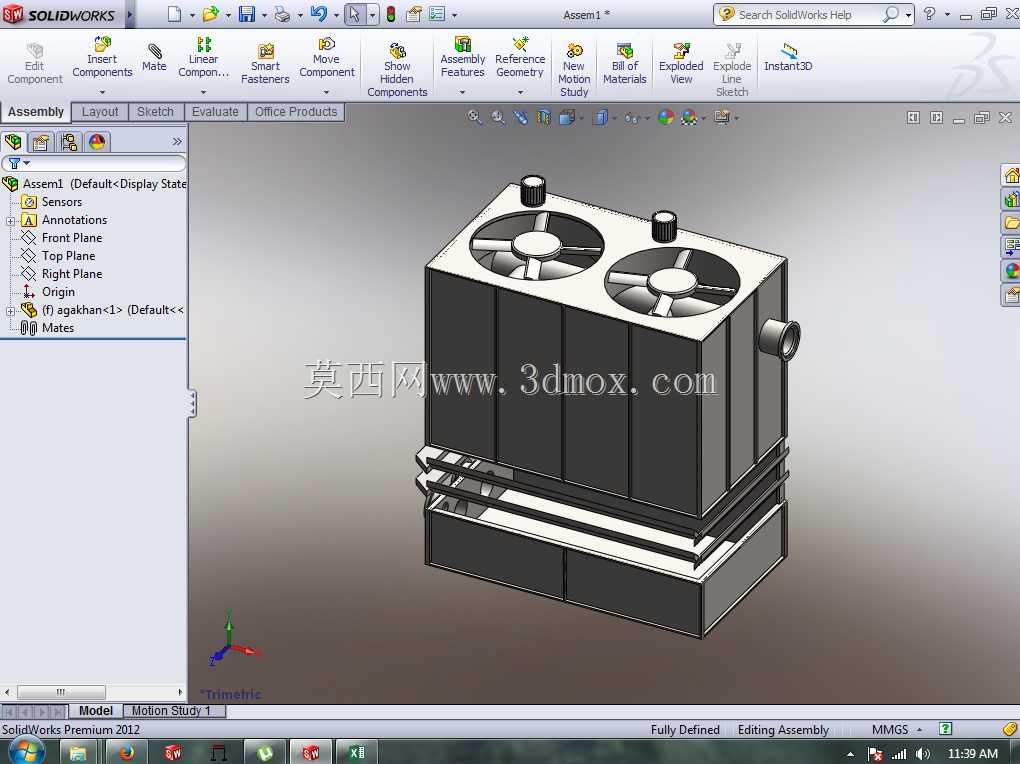The height and width of the screenshot is (764, 1020).
Task: Click Smart Fasteners icon
Action: pyautogui.click(x=265, y=51)
